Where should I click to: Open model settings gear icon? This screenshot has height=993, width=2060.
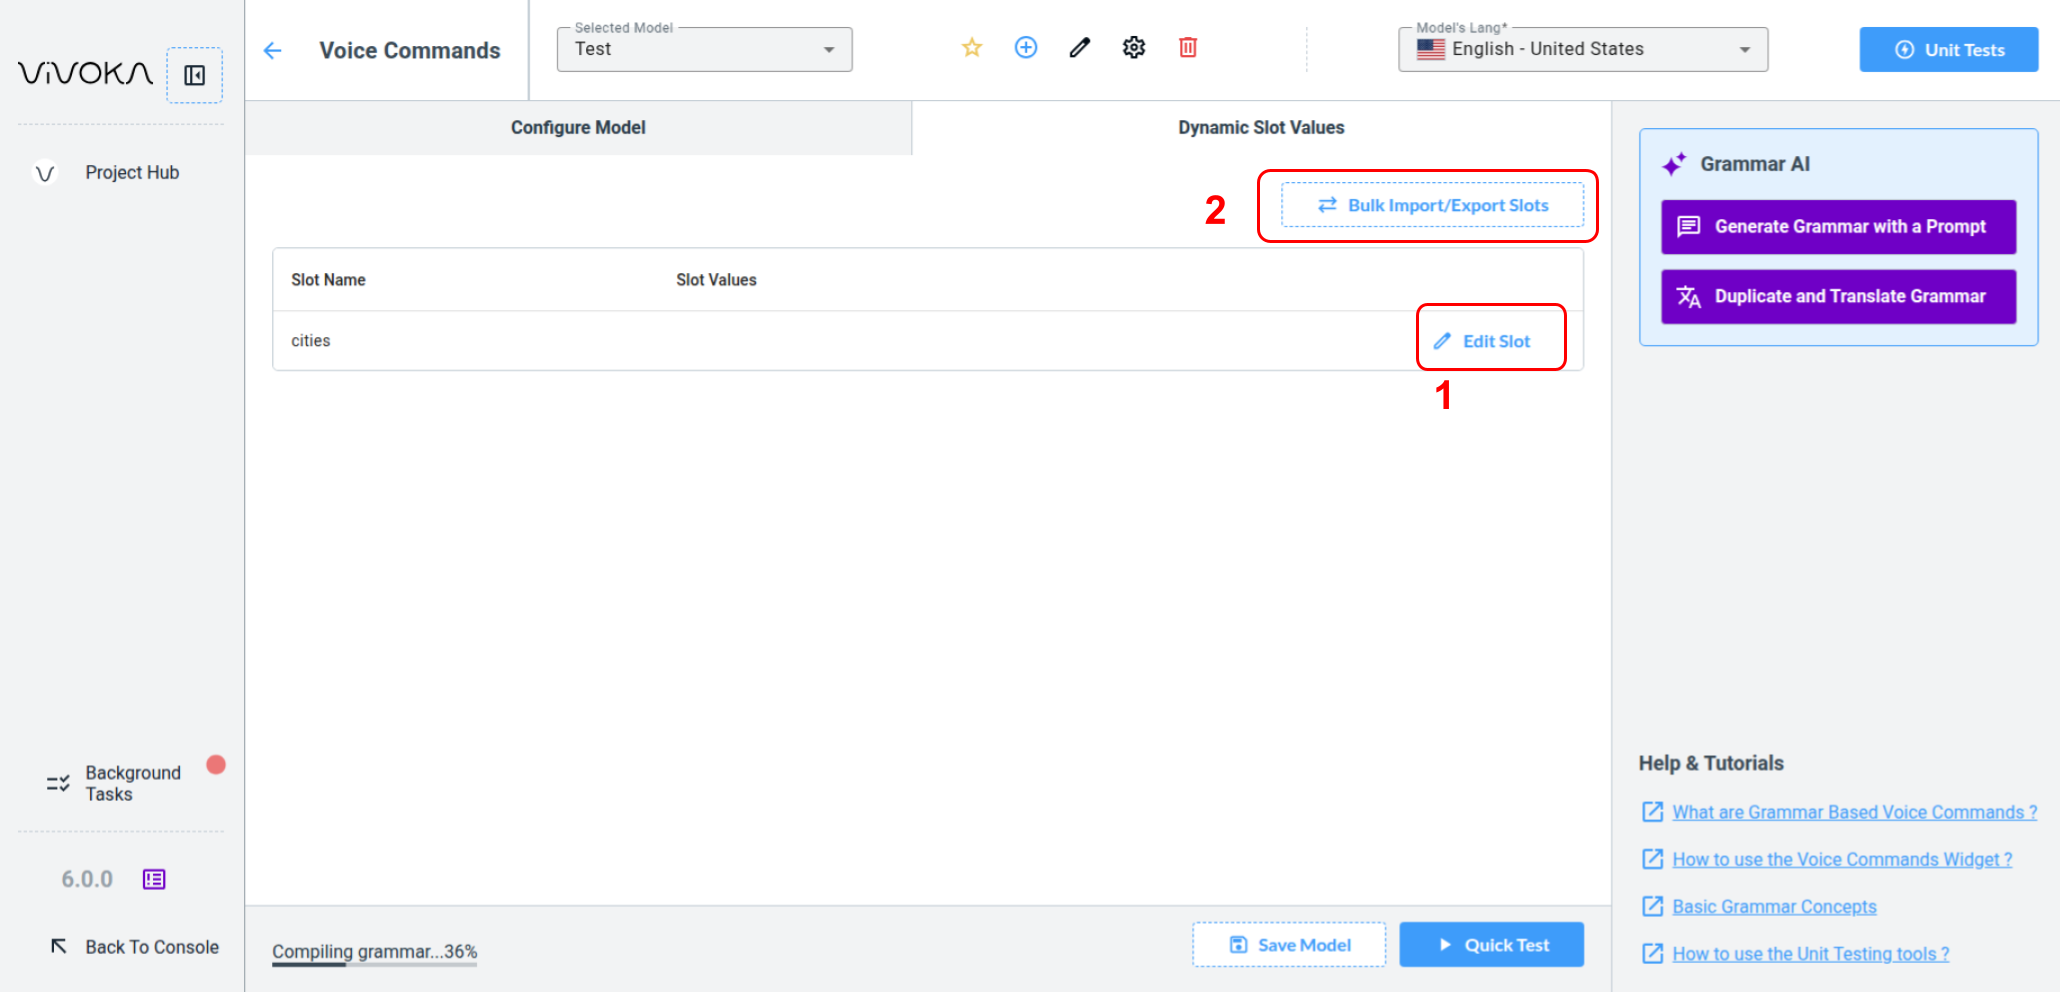(x=1133, y=48)
